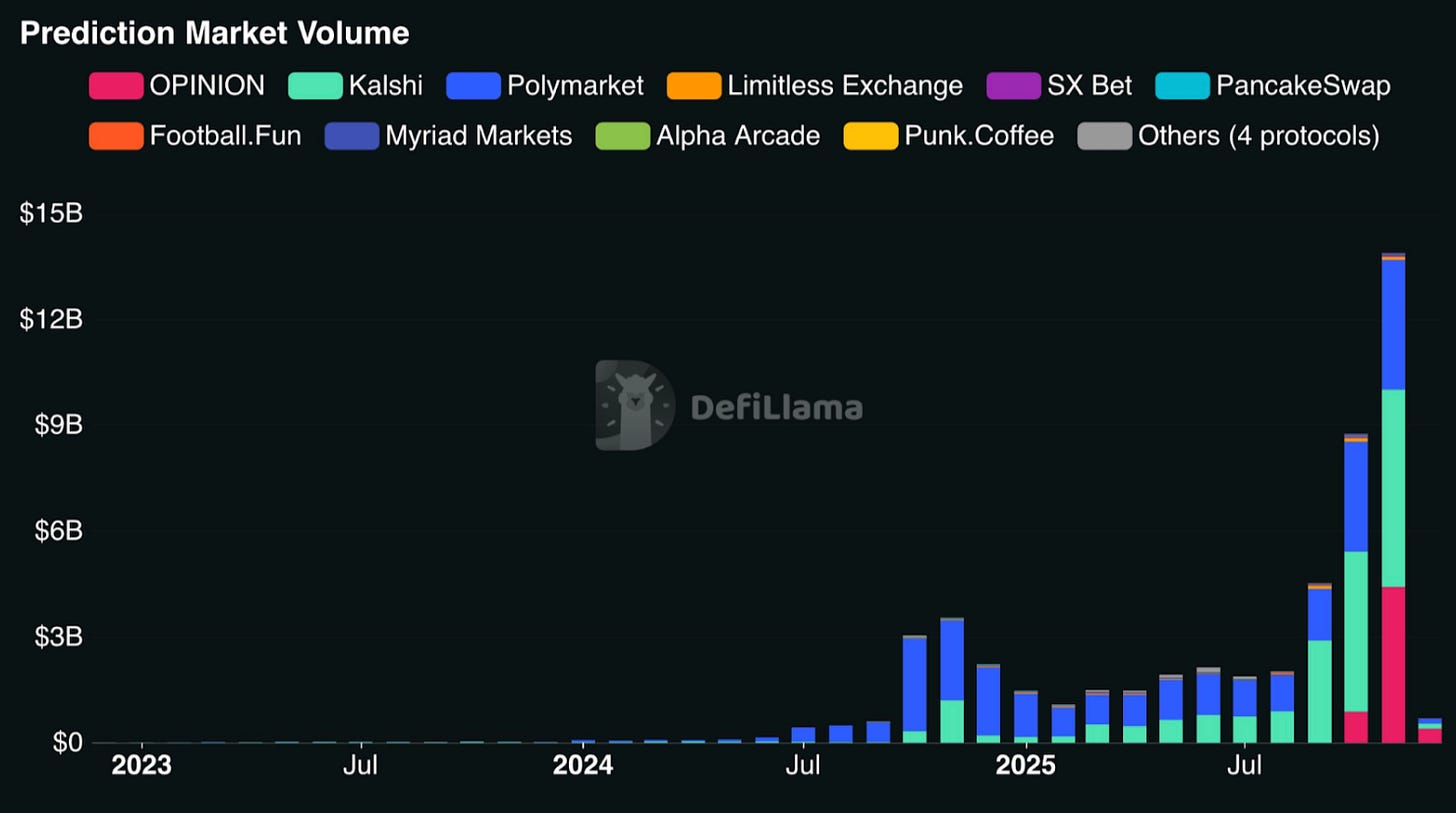The width and height of the screenshot is (1456, 813).
Task: Click the 2023 x-axis label
Action: pos(142,767)
